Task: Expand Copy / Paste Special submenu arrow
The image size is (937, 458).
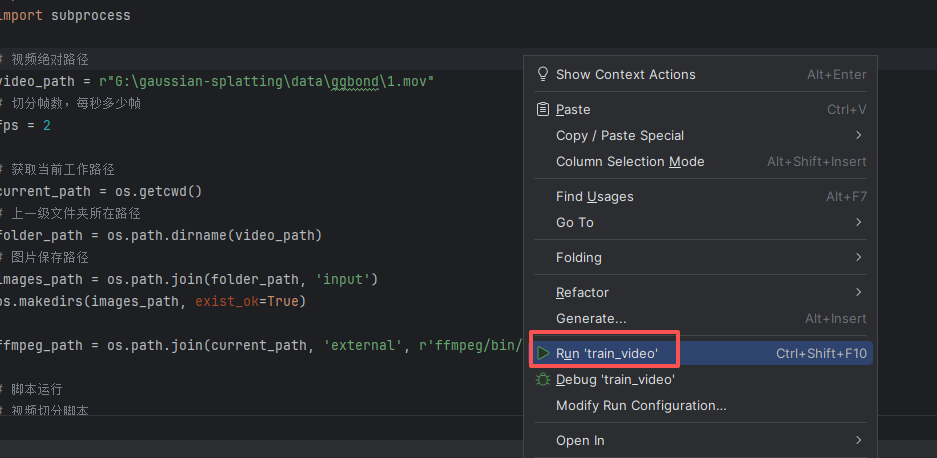Action: (x=859, y=135)
